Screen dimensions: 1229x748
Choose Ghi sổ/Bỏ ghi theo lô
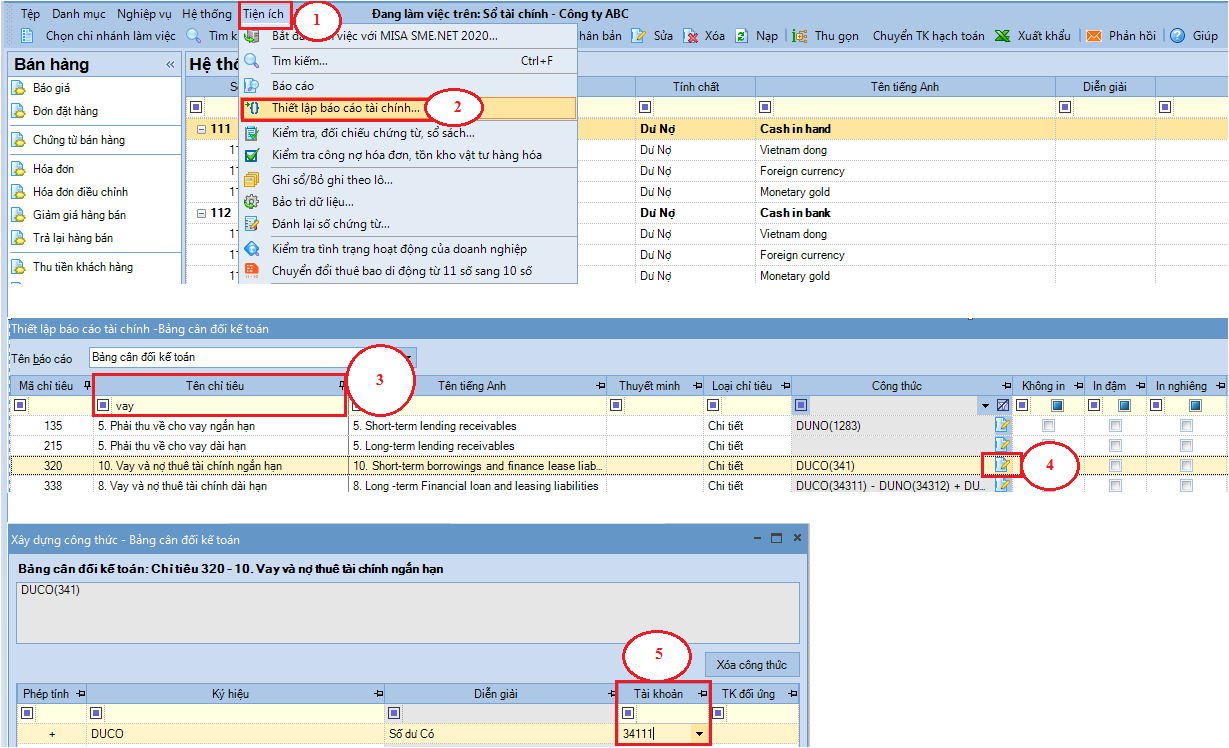[x=409, y=180]
